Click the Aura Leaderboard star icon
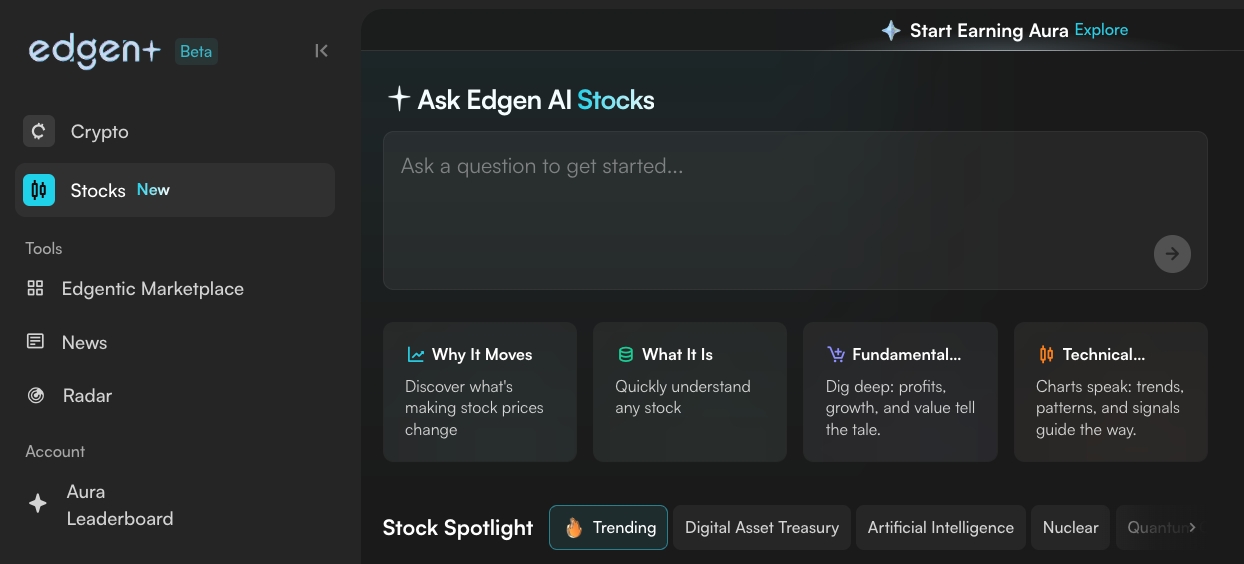 coord(37,504)
